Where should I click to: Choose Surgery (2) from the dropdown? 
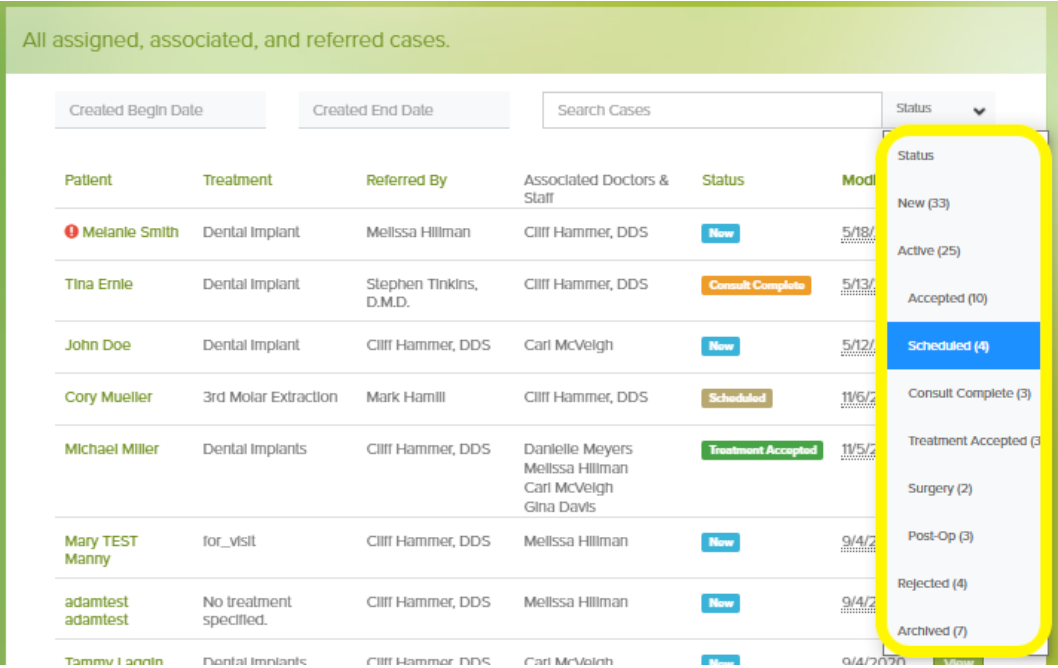[x=939, y=488]
